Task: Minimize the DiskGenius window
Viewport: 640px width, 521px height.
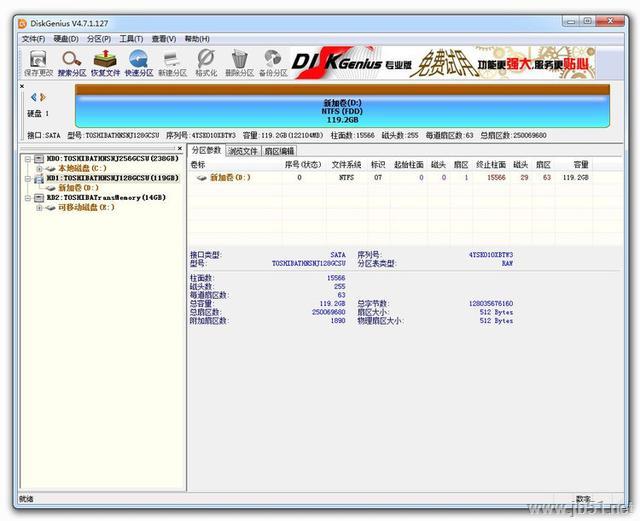Action: coord(571,21)
